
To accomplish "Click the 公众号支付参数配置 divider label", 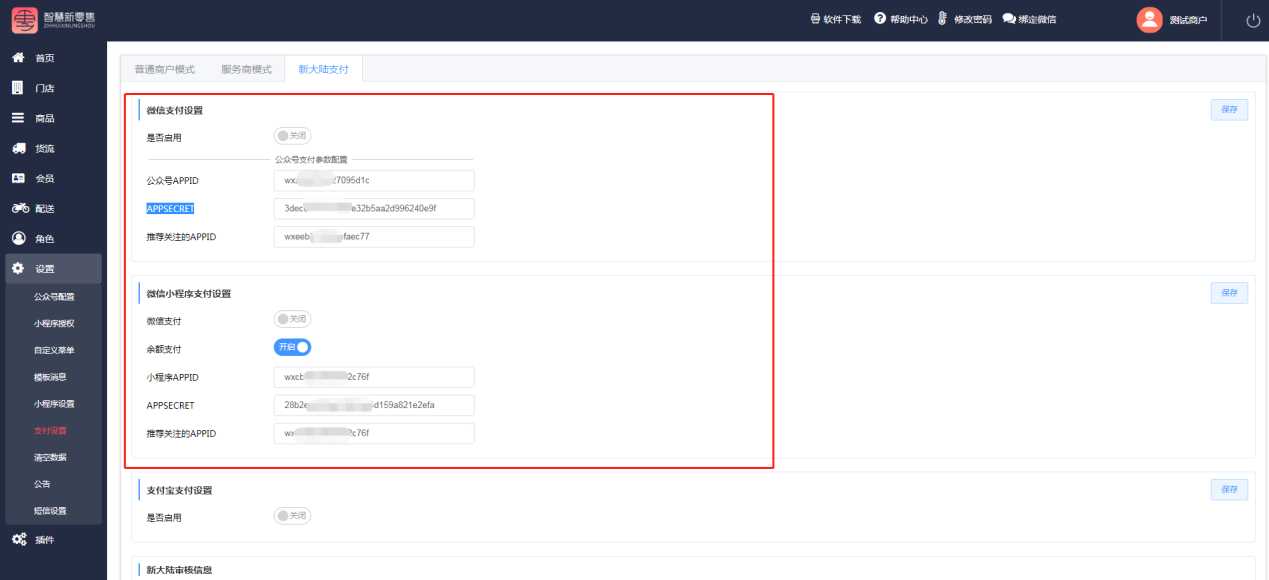I will tap(310, 159).
